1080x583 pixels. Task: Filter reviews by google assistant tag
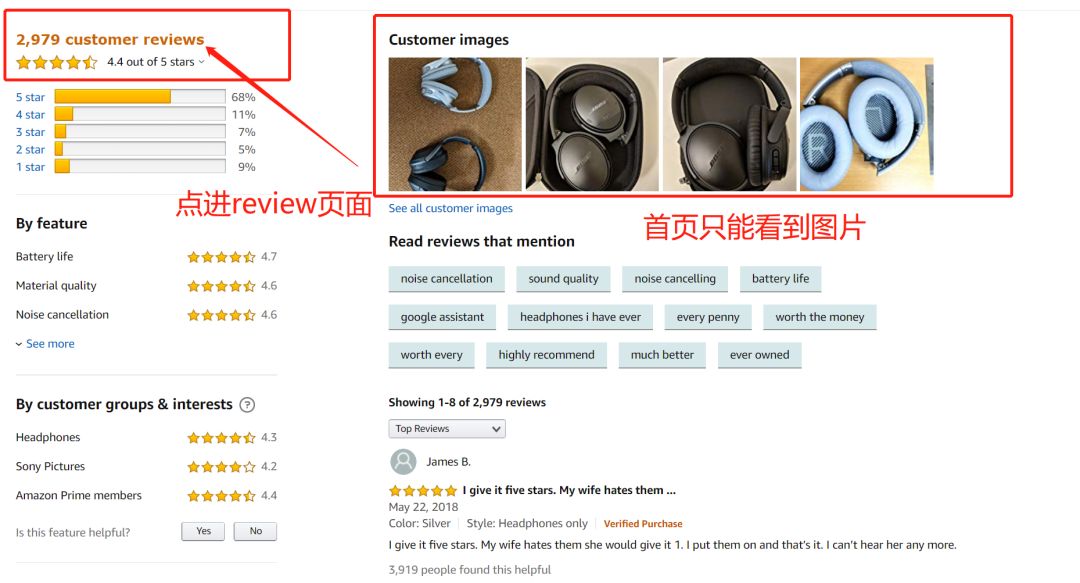442,318
